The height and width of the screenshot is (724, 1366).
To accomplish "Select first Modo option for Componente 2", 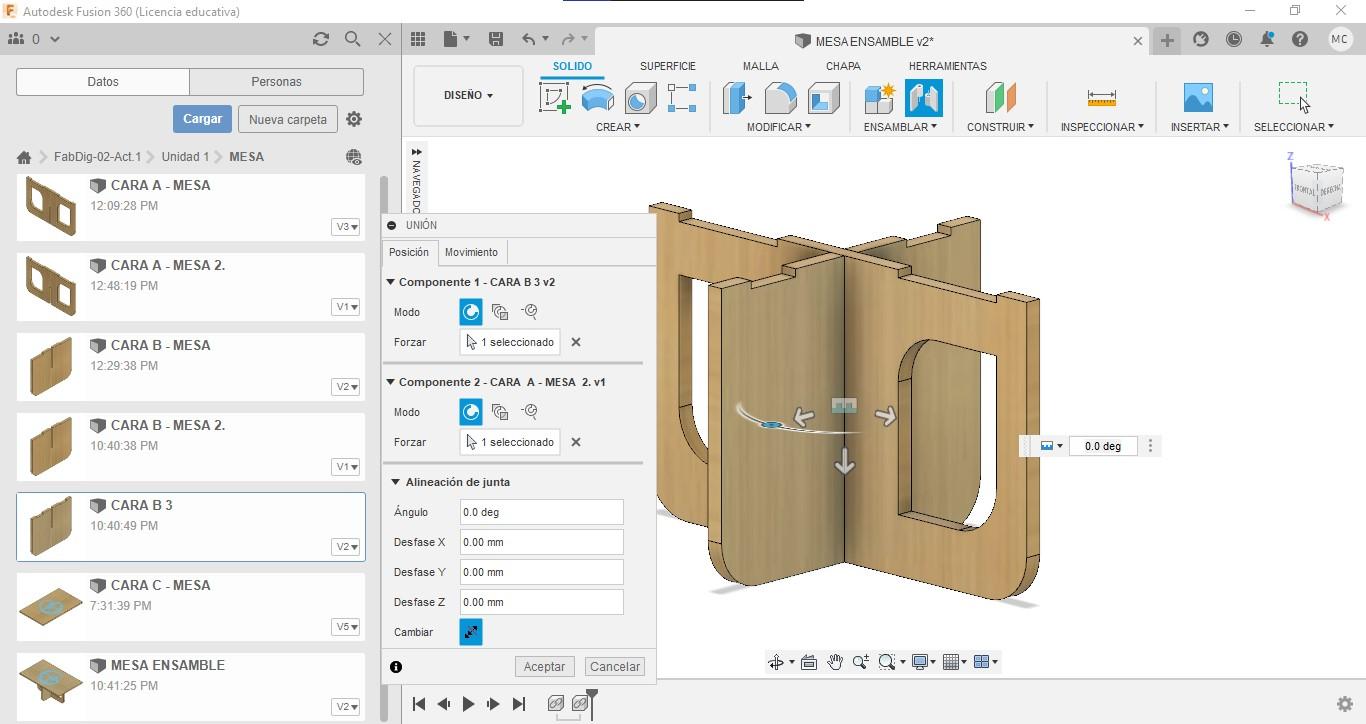I will [471, 412].
